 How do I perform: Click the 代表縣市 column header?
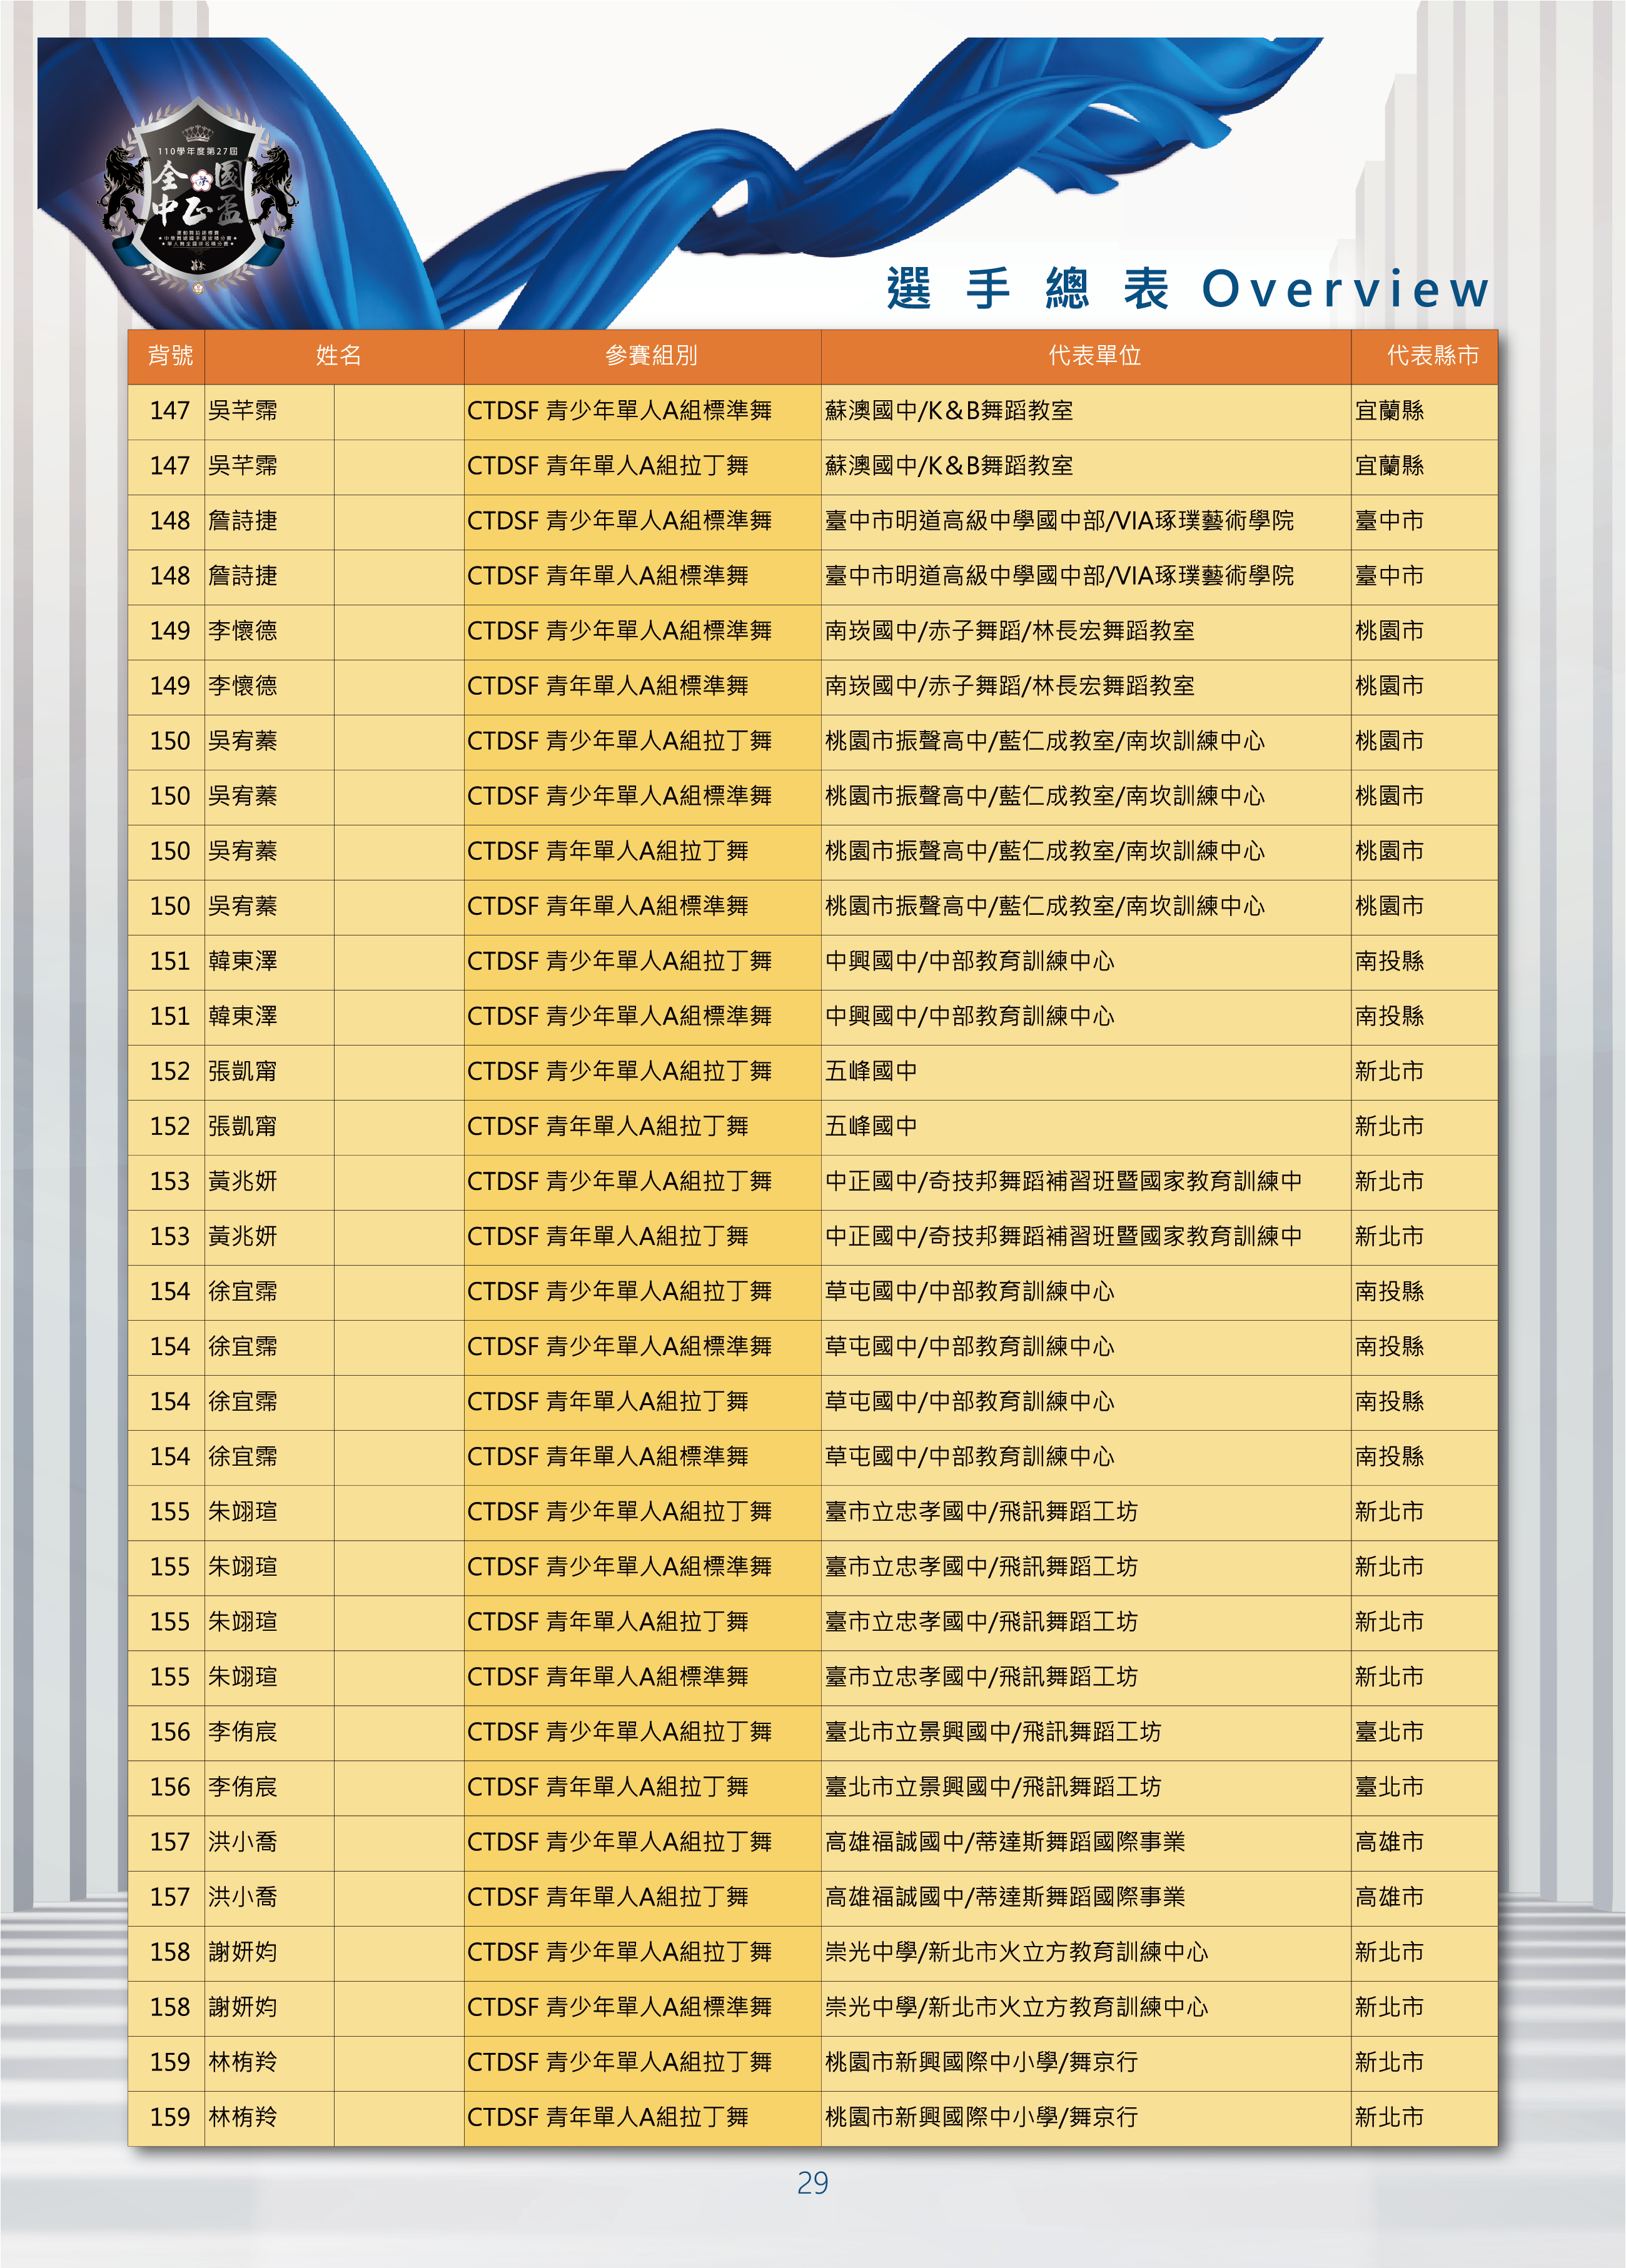(1432, 356)
